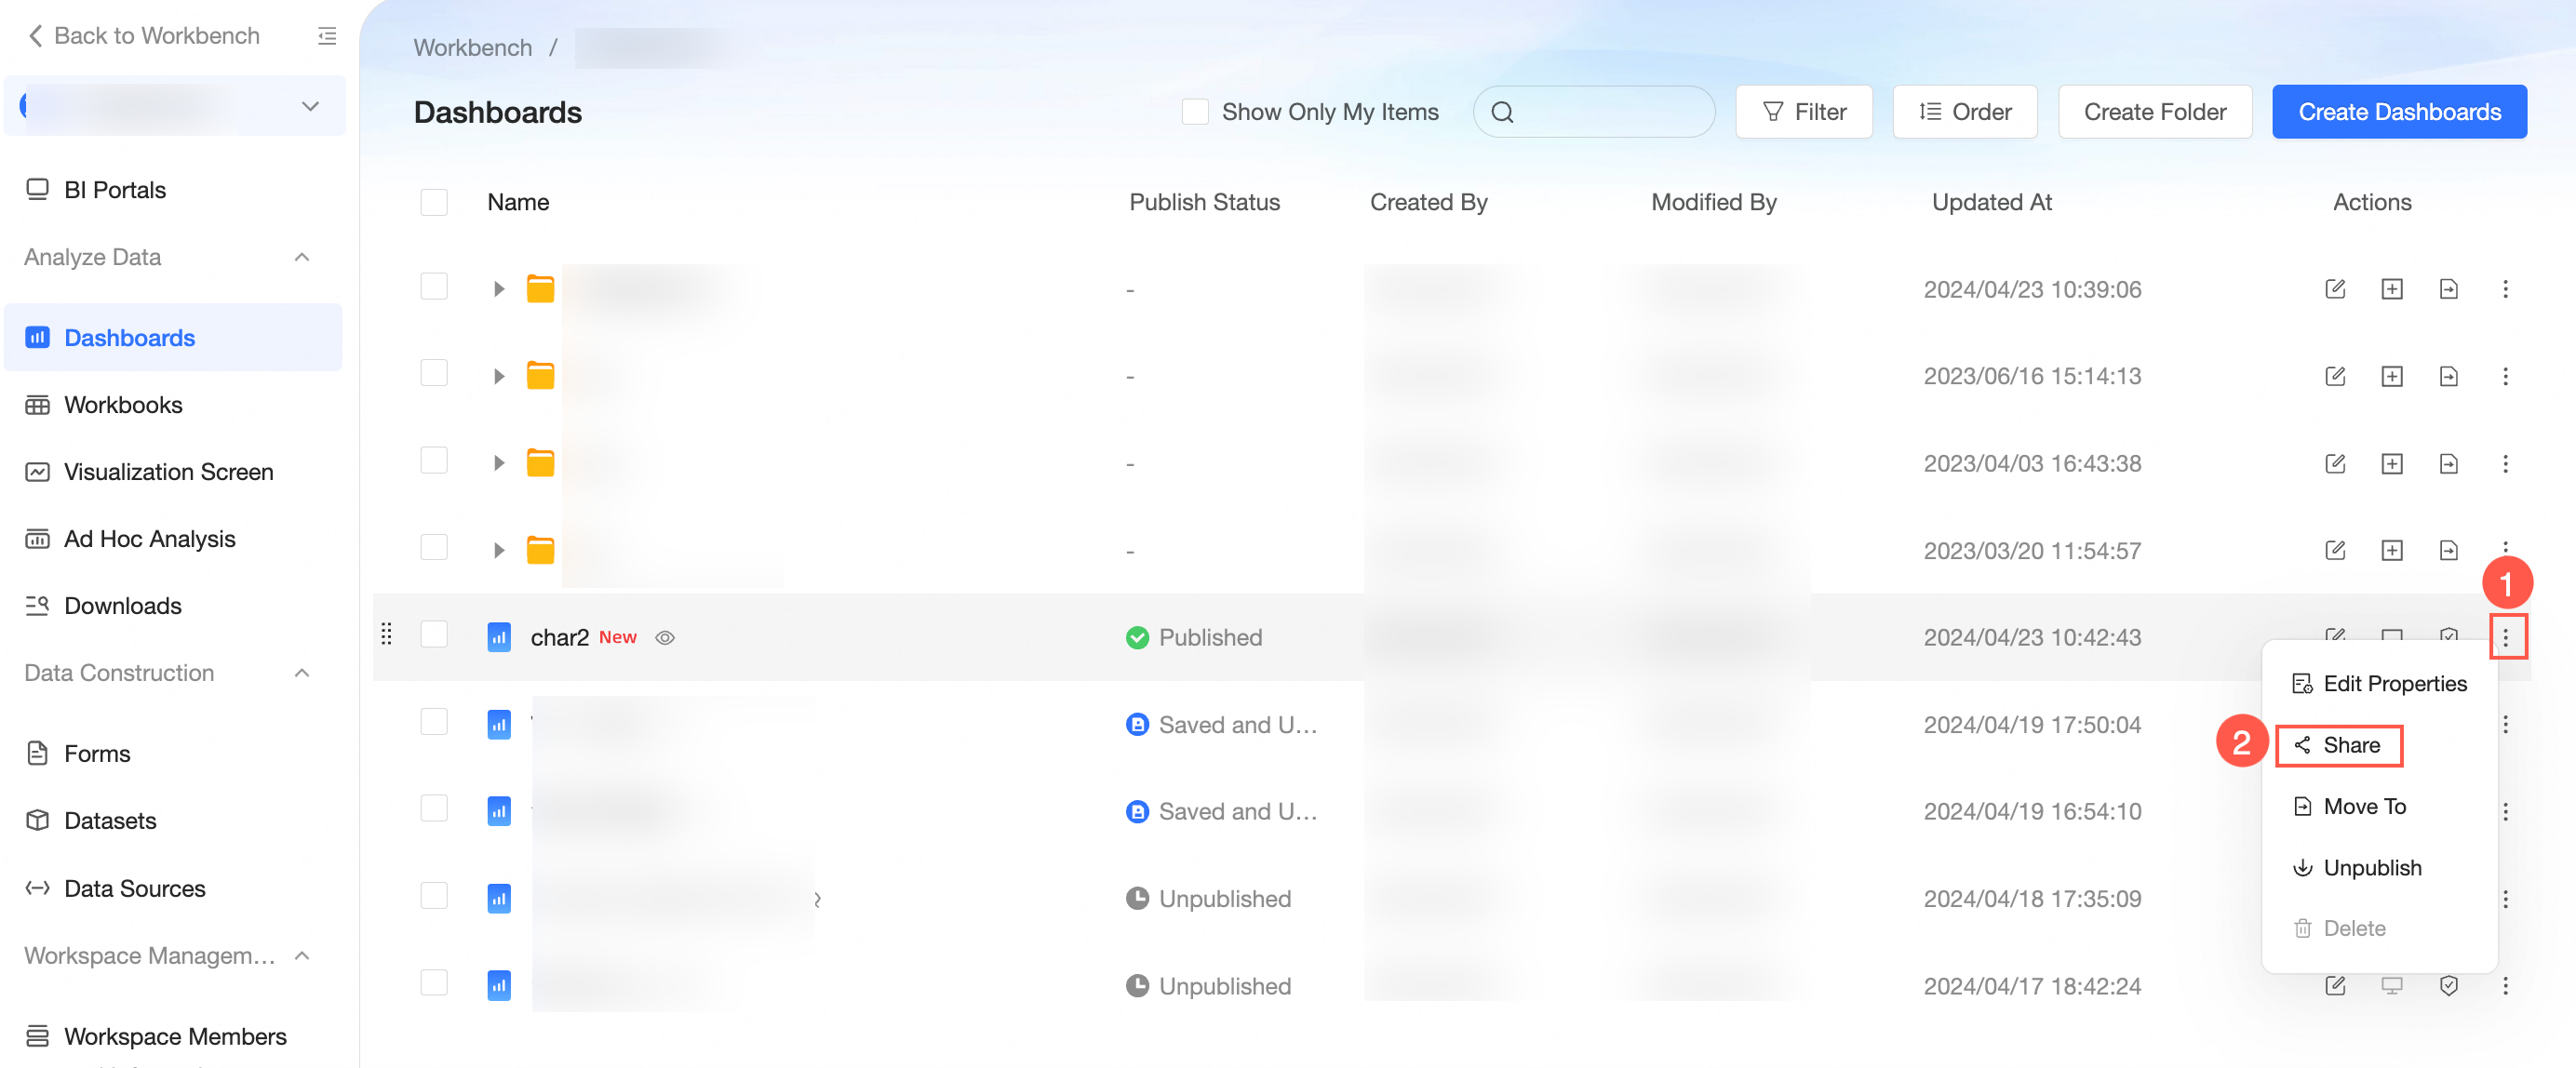This screenshot has height=1068, width=2576.
Task: Enable the Show Only My Items checkbox
Action: (x=1194, y=111)
